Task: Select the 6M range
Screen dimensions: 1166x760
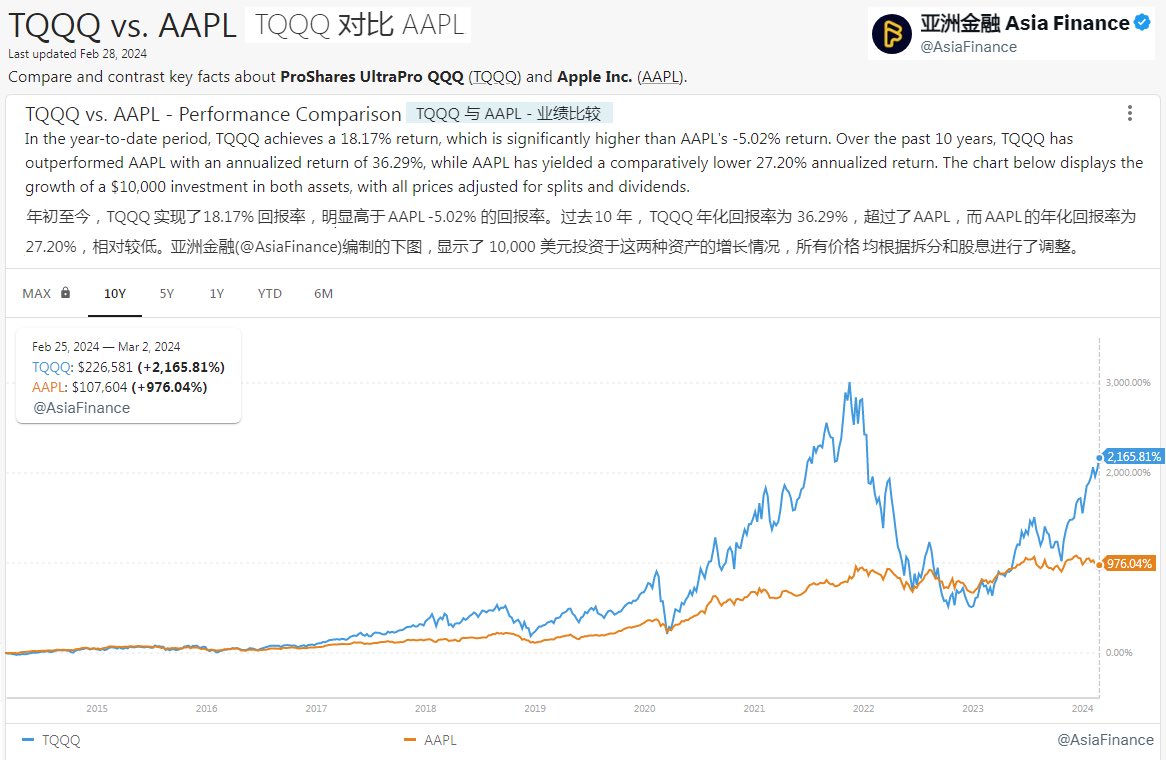Action: pos(322,293)
